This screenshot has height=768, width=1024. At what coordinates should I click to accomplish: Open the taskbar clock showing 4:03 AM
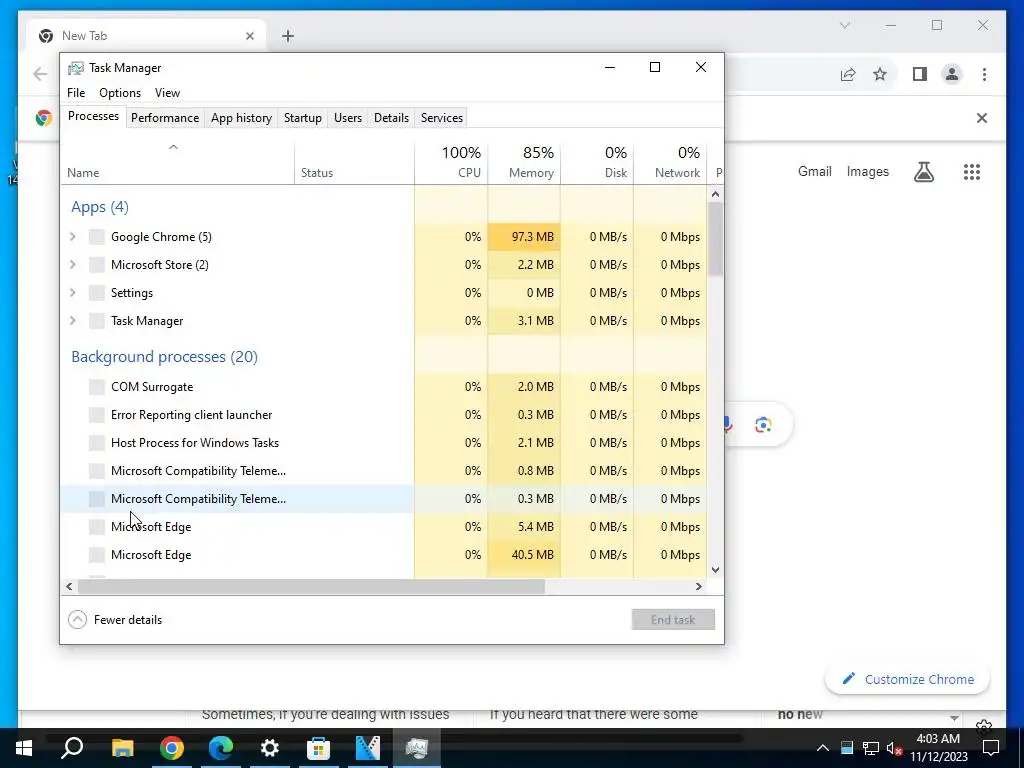click(938, 748)
